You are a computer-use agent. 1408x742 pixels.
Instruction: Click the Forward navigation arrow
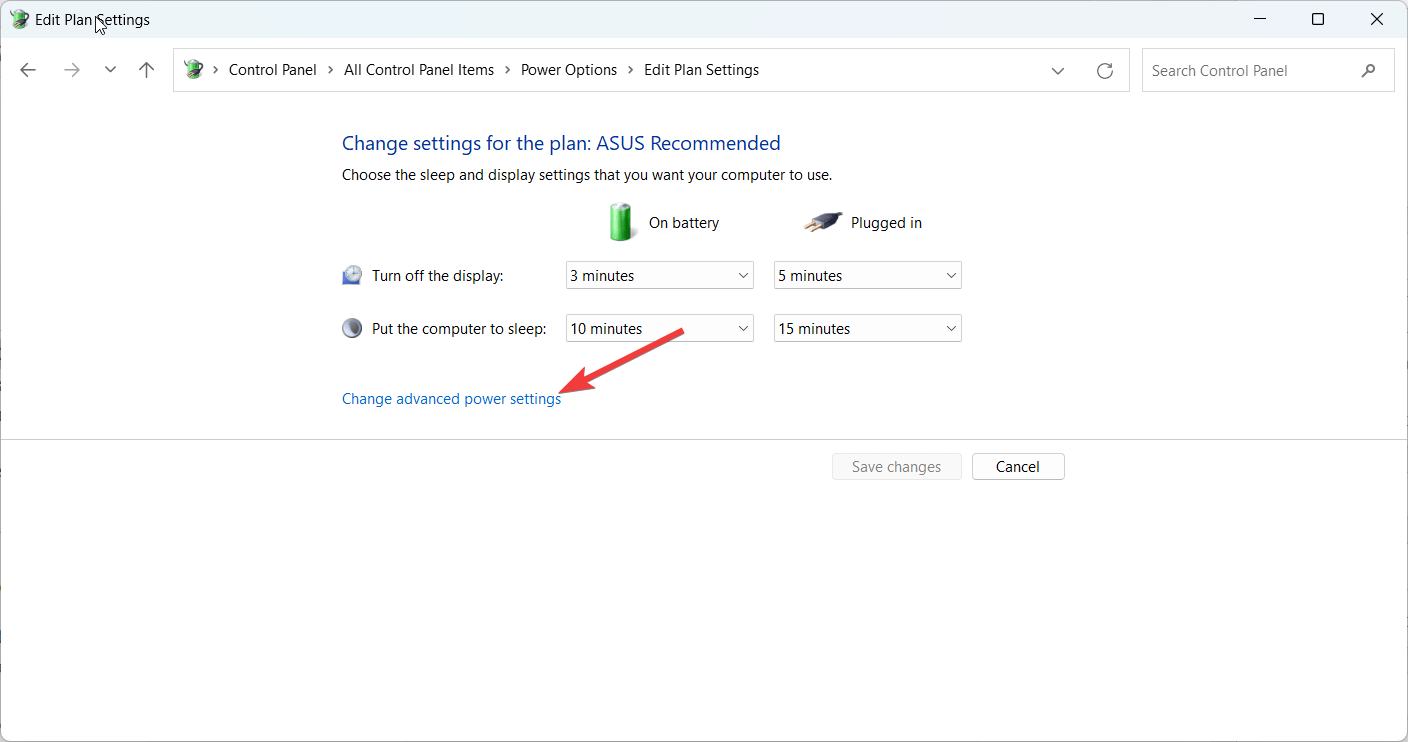tap(71, 70)
